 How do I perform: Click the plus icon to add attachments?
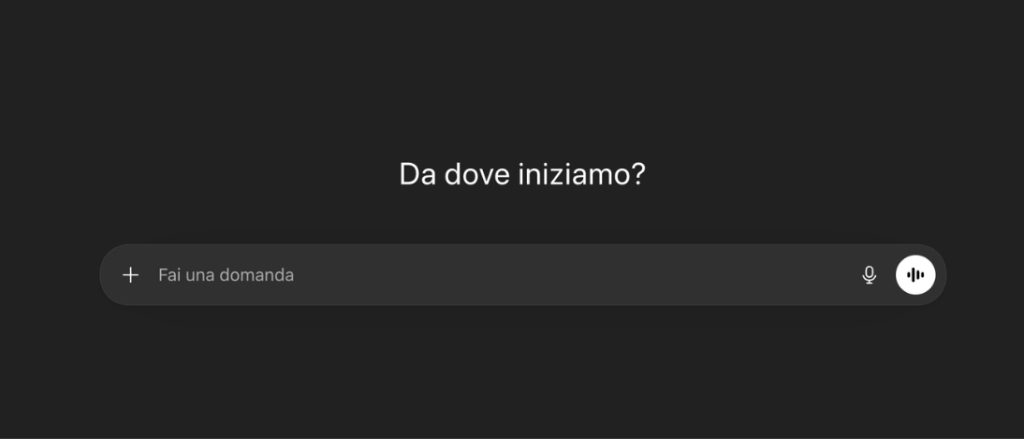130,275
